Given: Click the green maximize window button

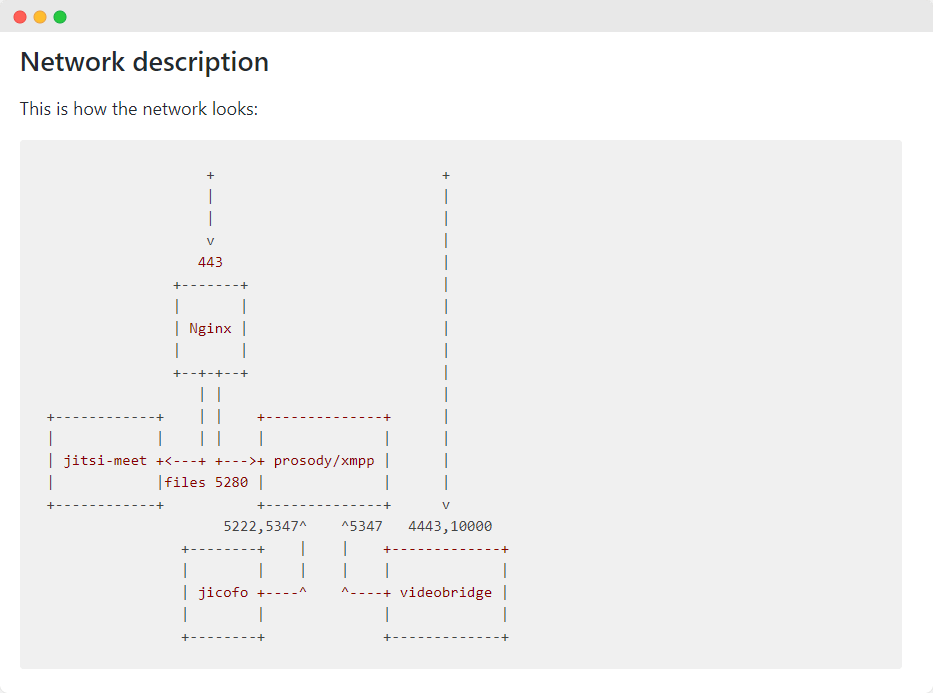Looking at the screenshot, I should (x=60, y=17).
